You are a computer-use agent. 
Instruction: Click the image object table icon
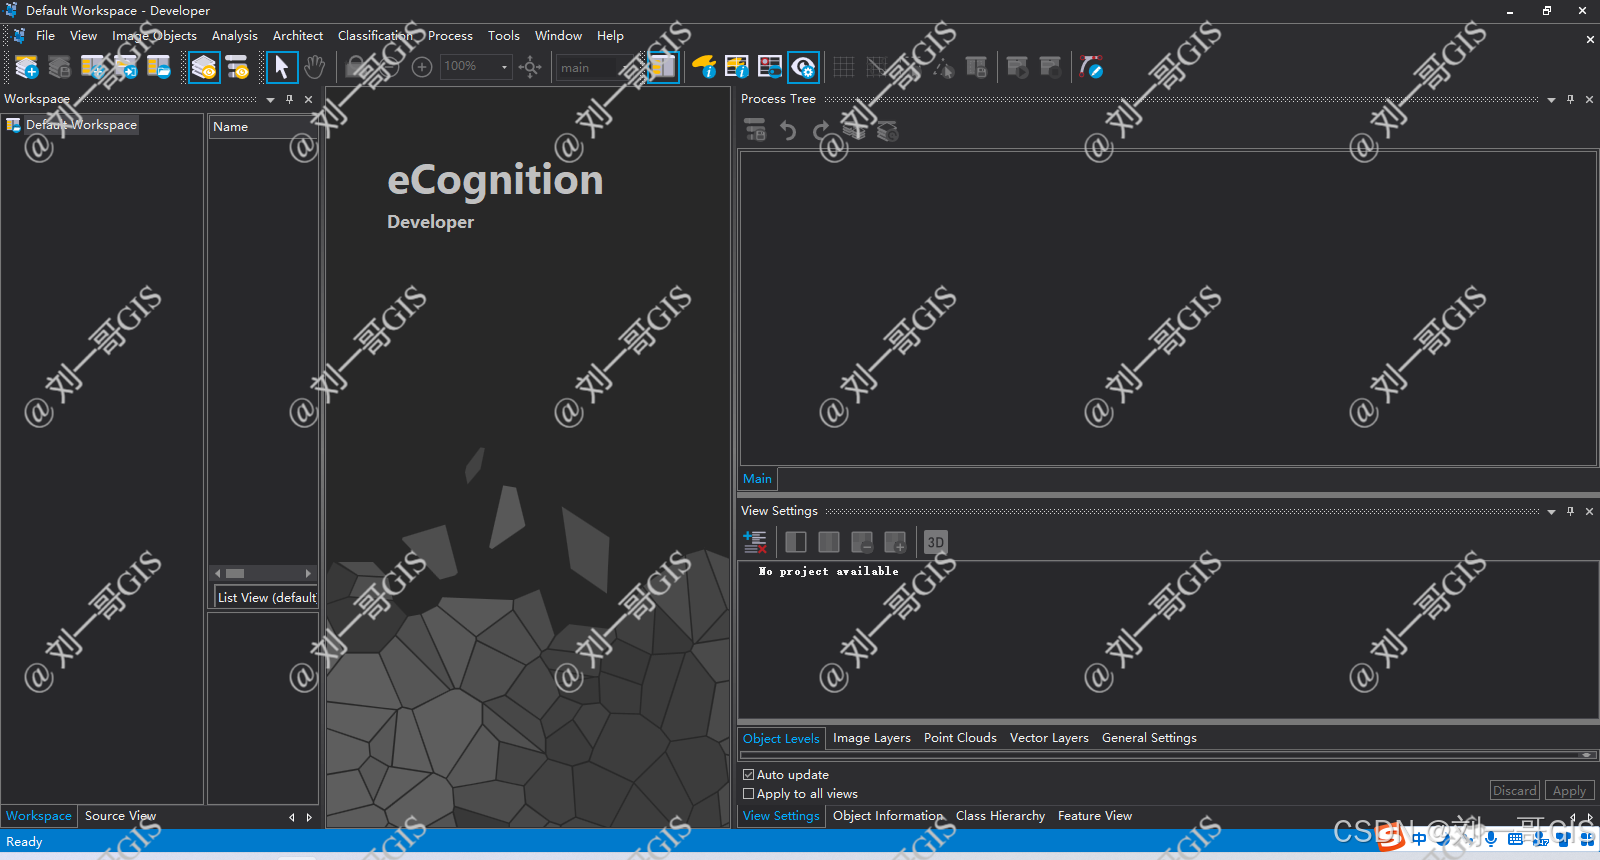point(770,67)
